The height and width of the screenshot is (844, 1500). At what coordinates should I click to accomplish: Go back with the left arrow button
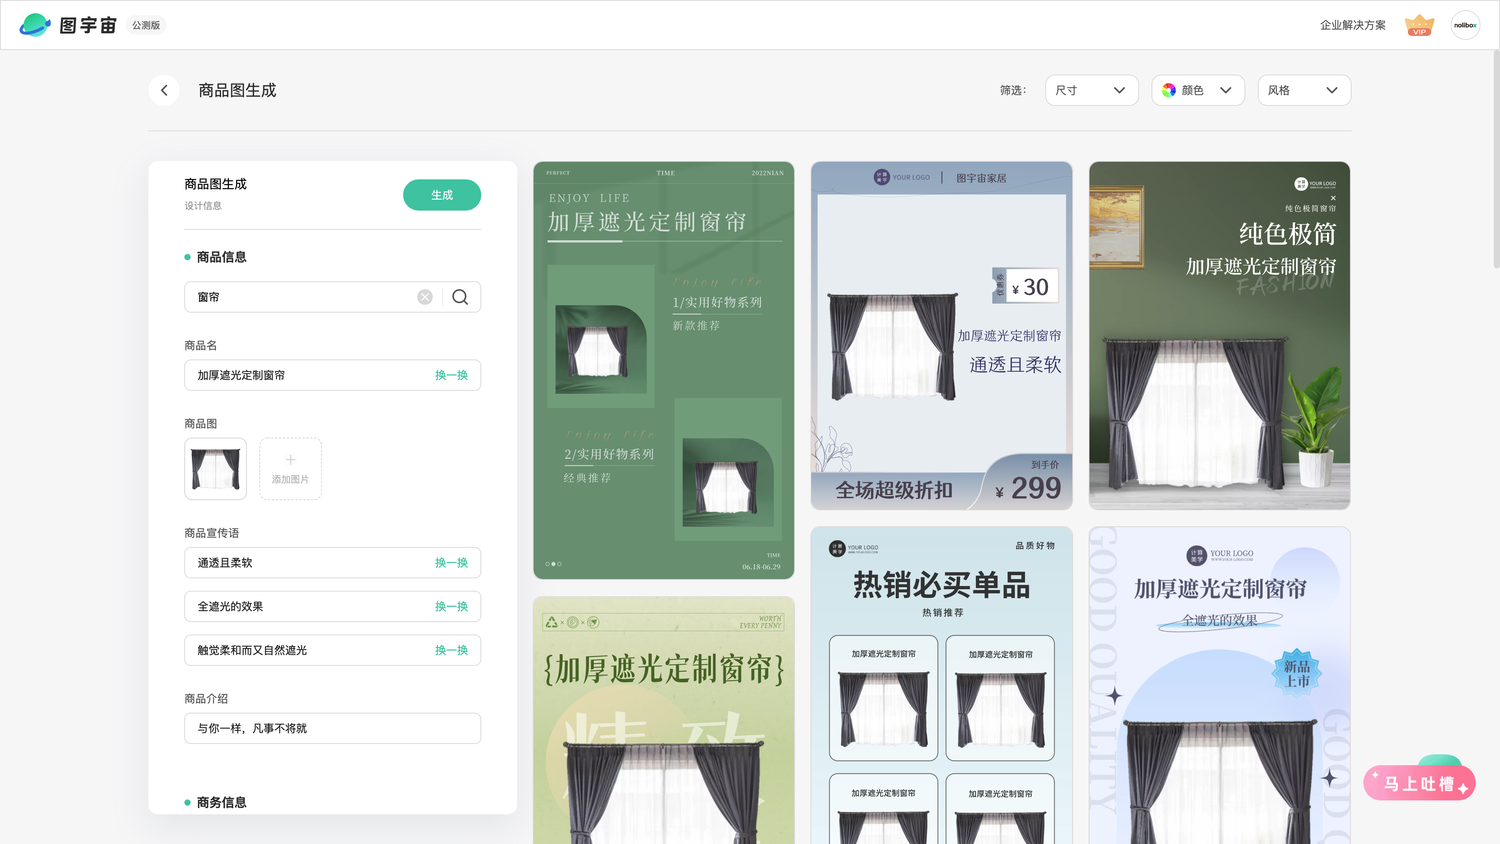(x=164, y=90)
